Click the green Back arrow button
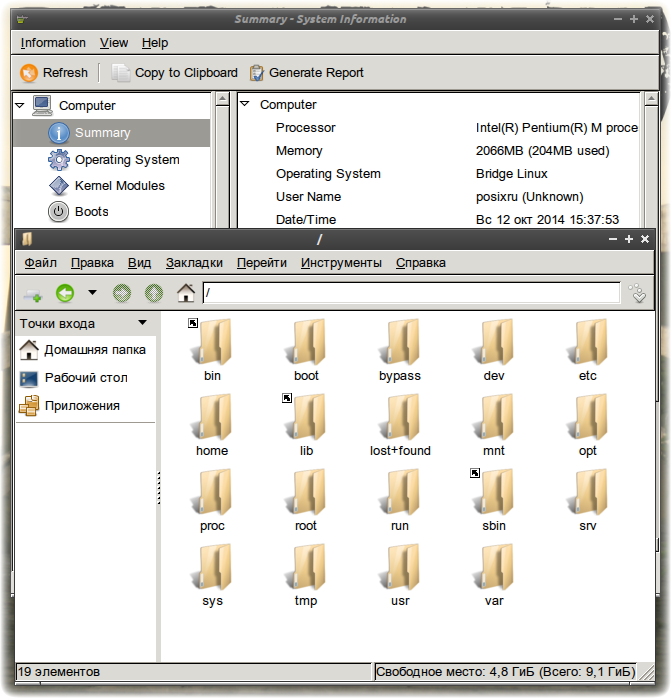The width and height of the screenshot is (671, 698). click(x=65, y=293)
